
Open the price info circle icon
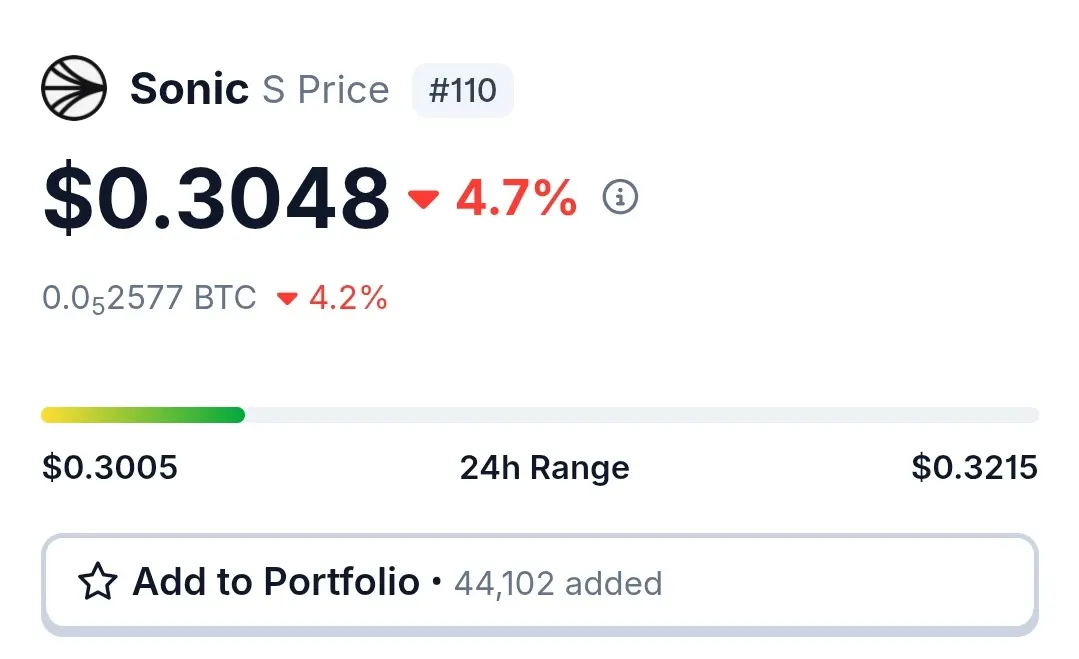click(x=620, y=197)
